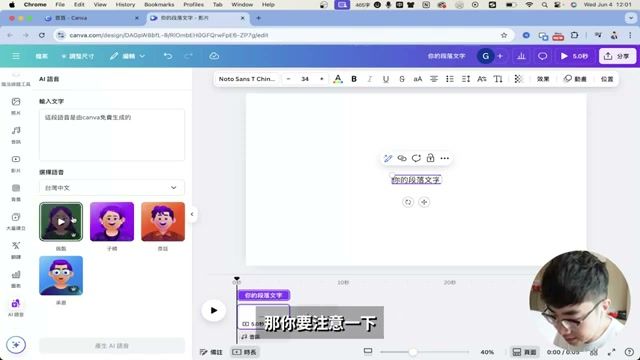640x360 pixels.
Task: Click the generate AI voice button
Action: 112,346
